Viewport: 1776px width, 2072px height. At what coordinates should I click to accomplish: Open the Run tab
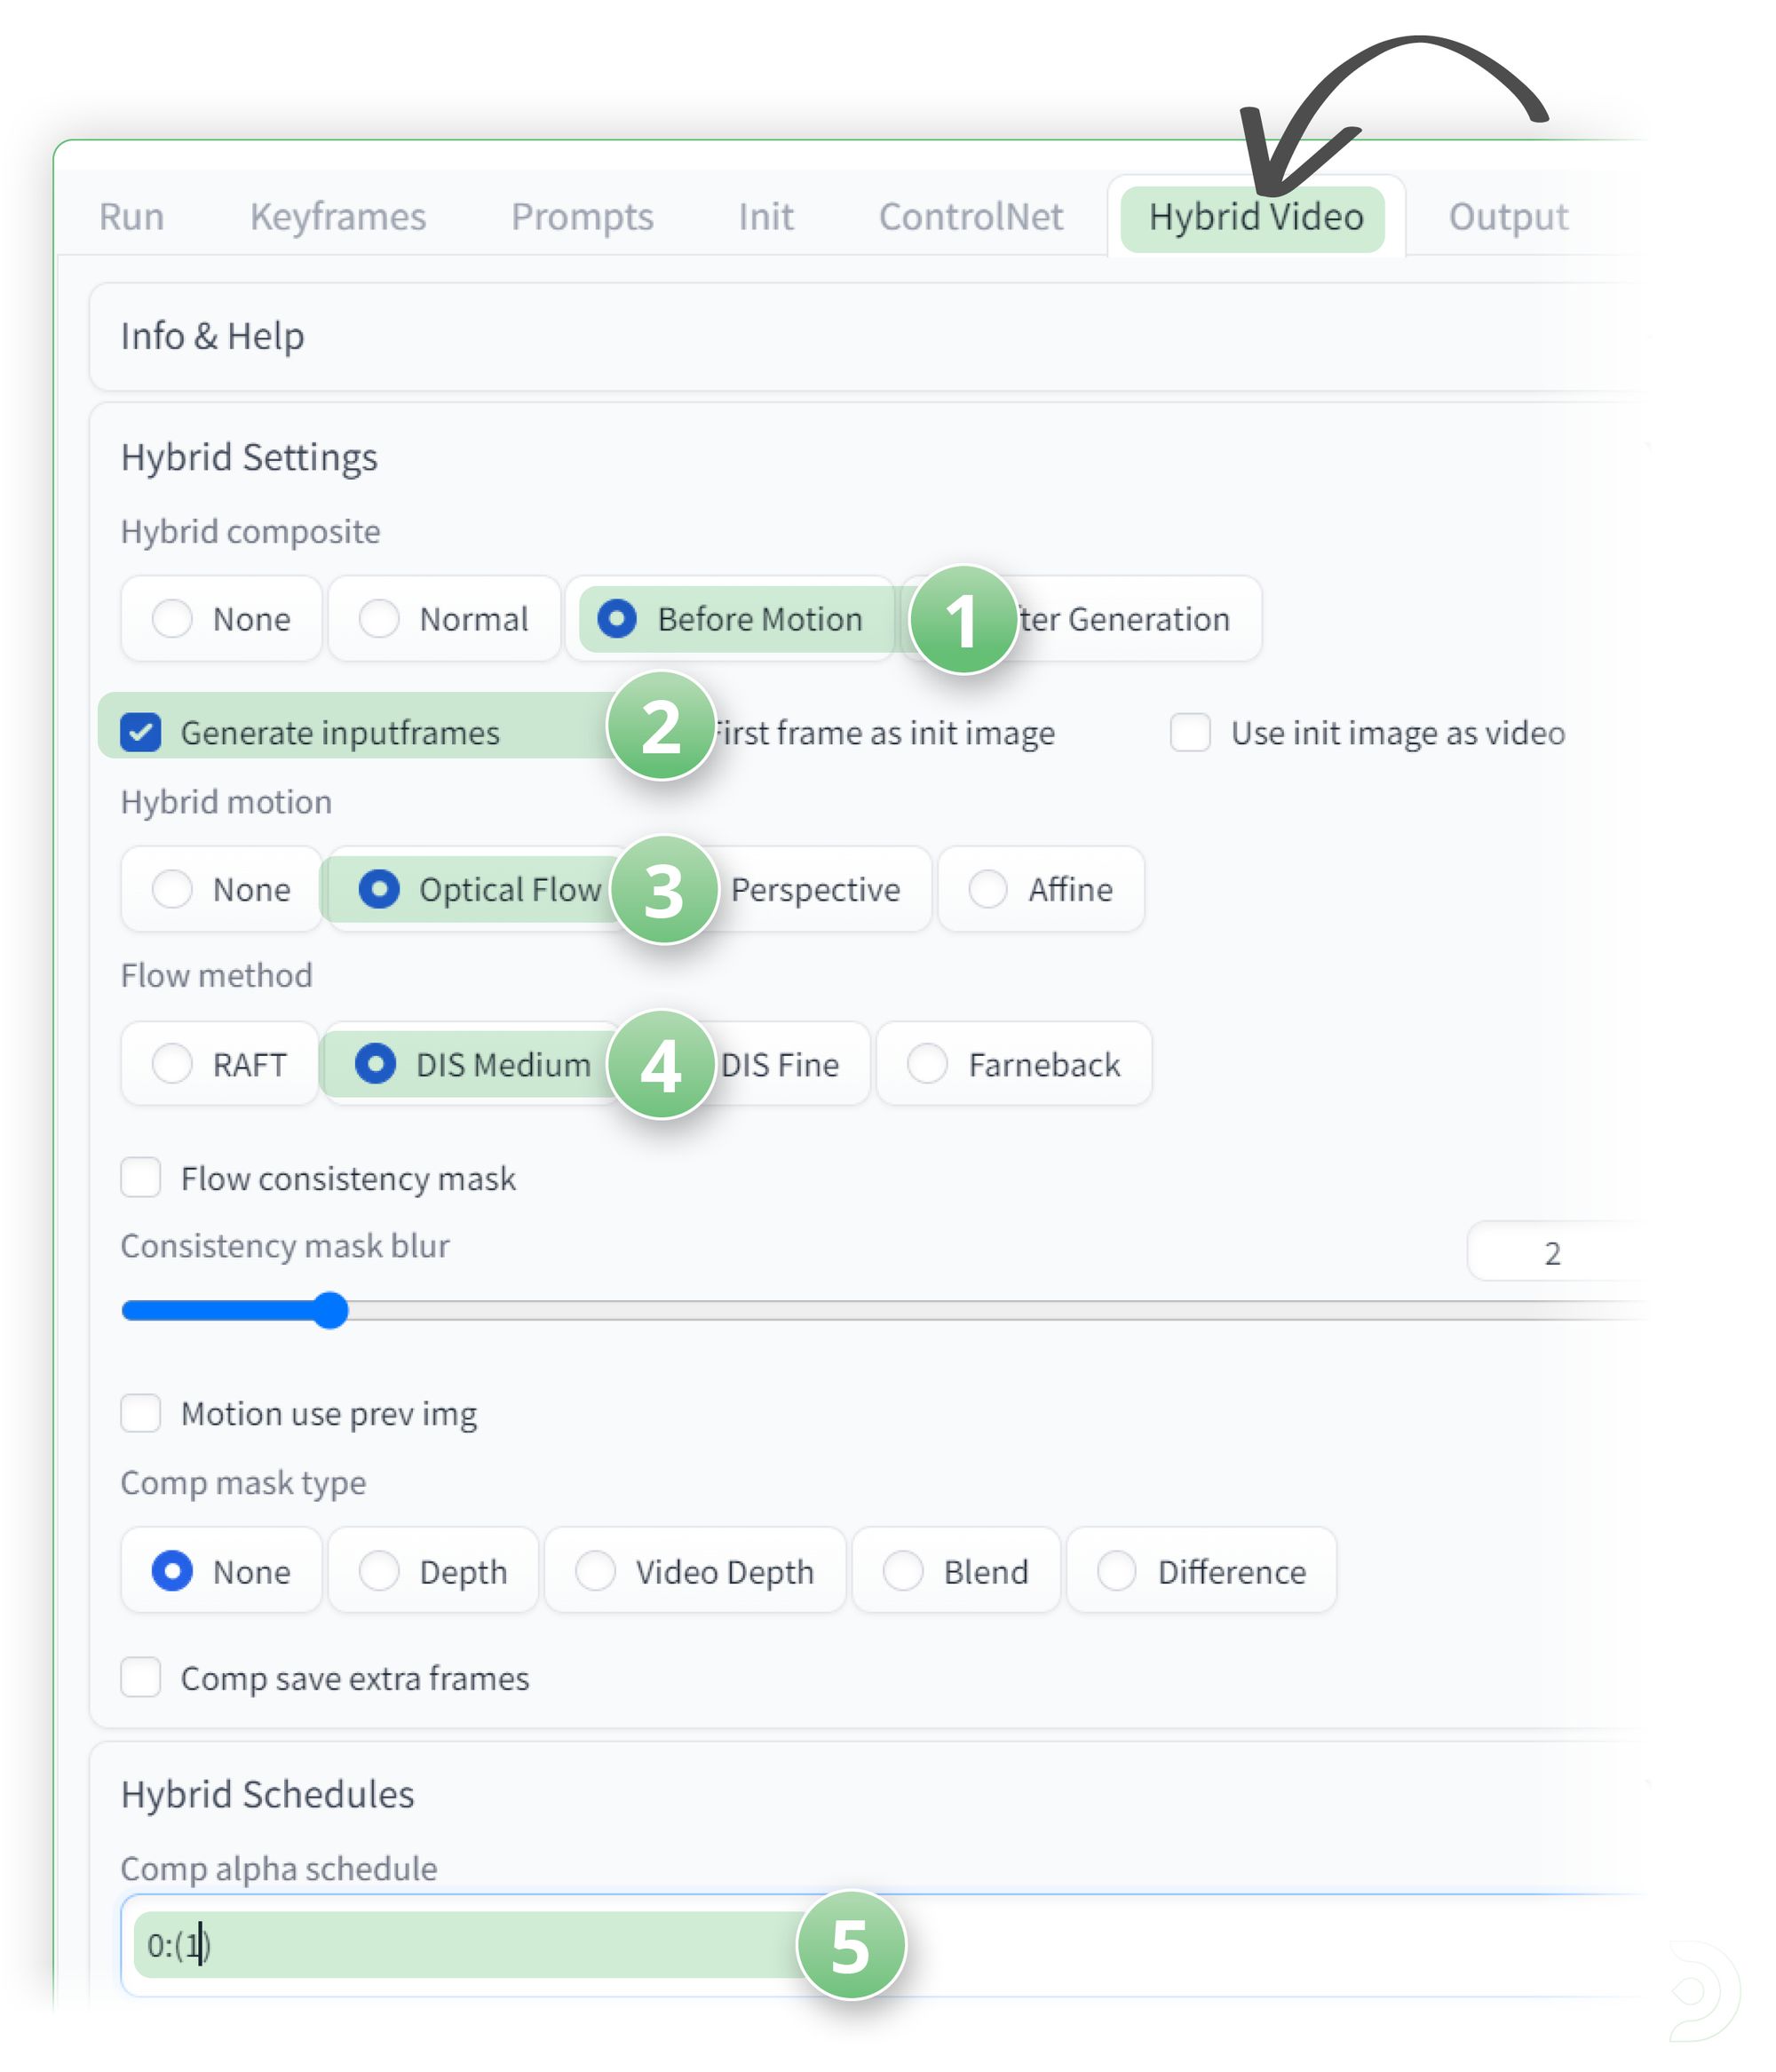click(131, 216)
